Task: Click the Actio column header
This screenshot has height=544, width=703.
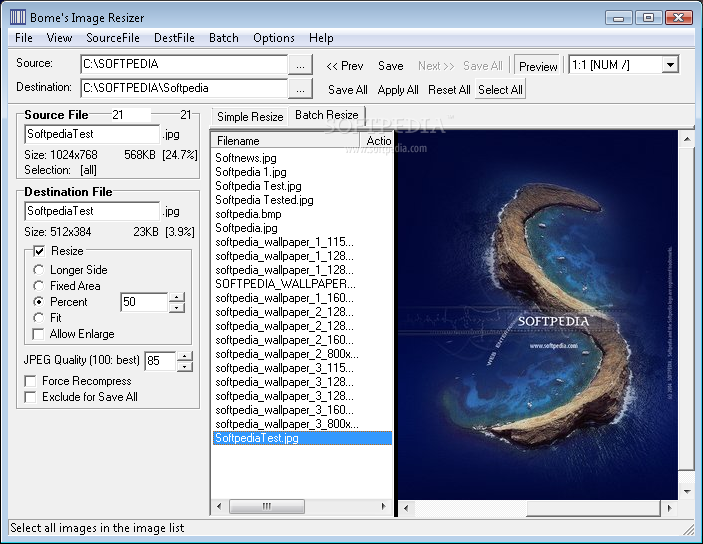Action: click(377, 141)
